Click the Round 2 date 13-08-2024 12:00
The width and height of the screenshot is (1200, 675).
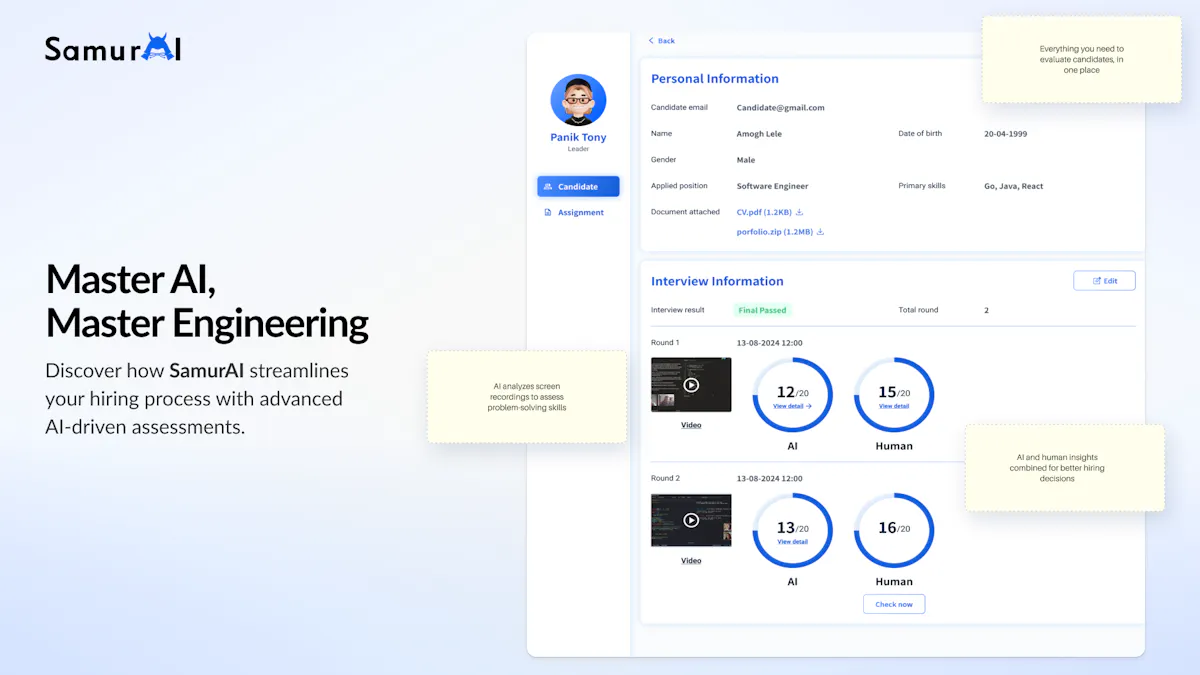770,479
